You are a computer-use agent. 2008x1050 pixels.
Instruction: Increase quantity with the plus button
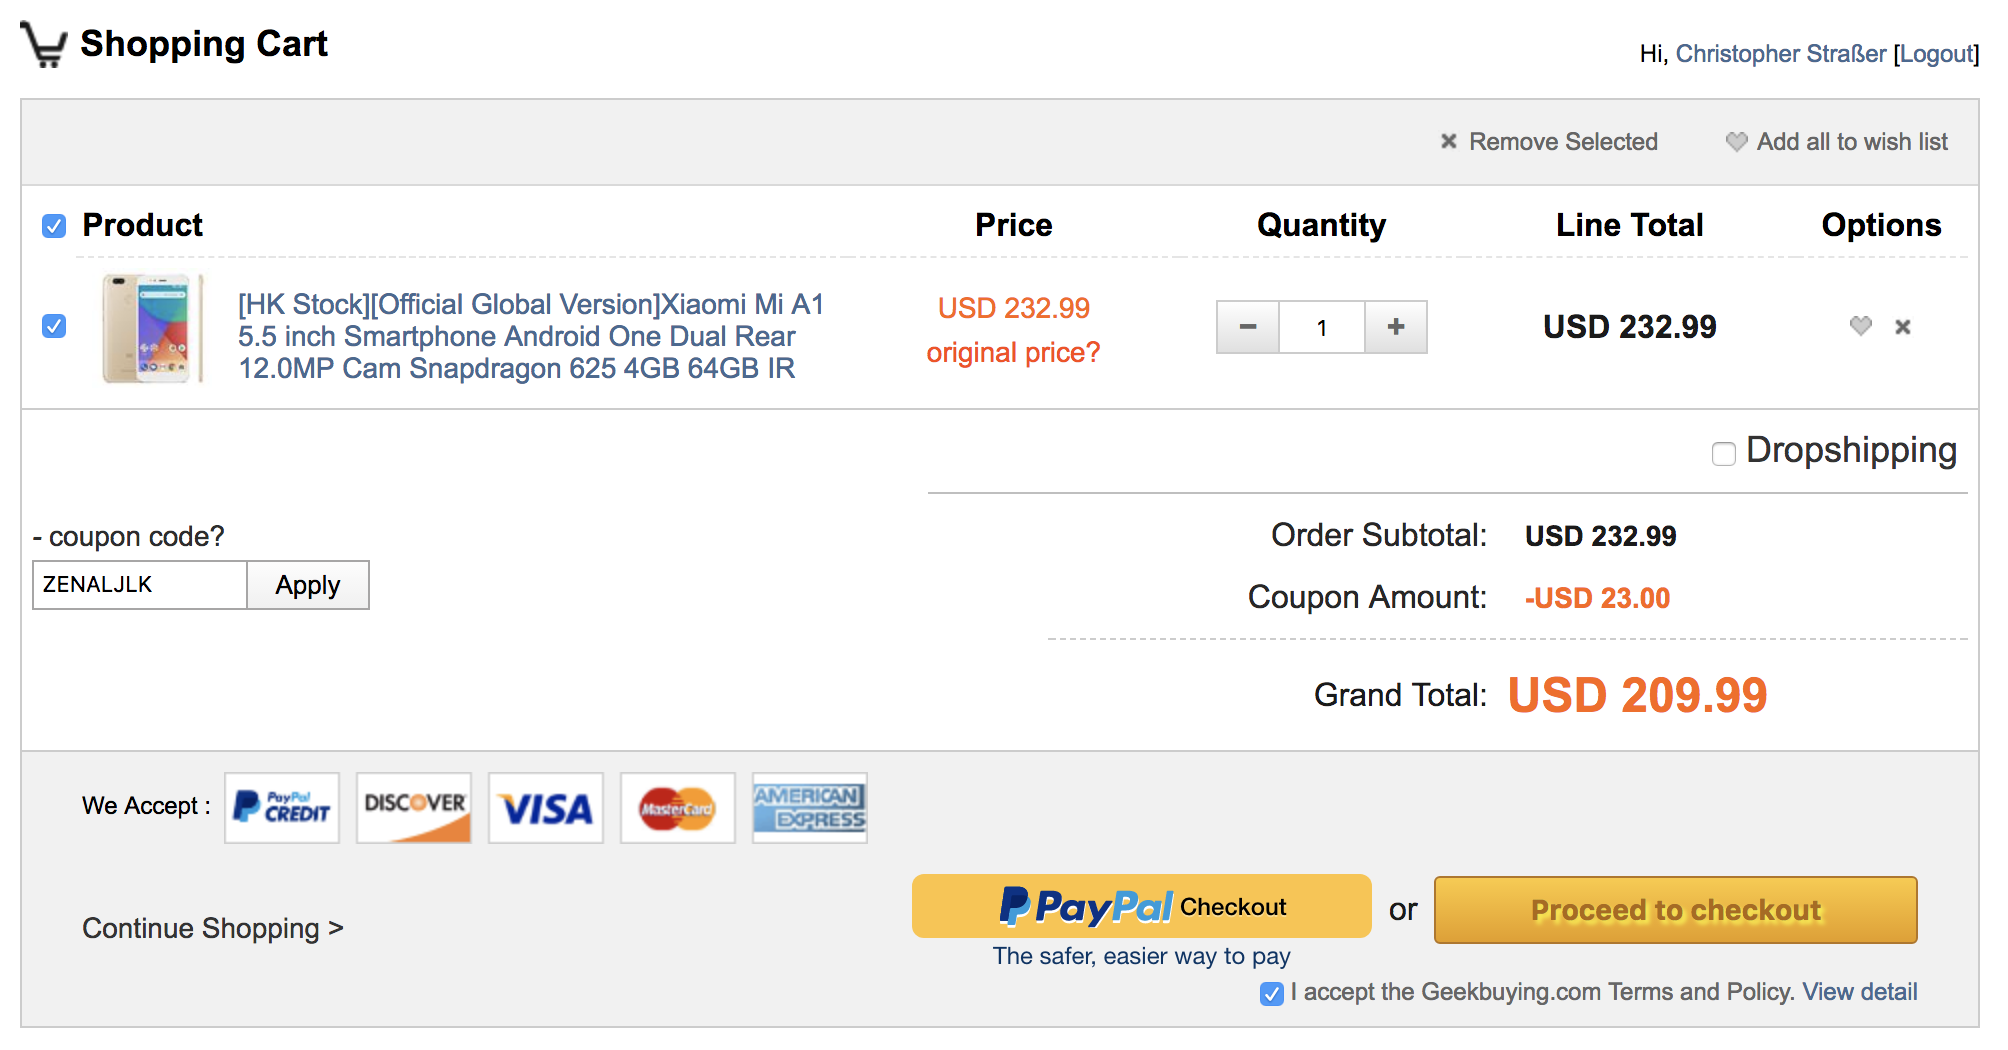click(1396, 327)
